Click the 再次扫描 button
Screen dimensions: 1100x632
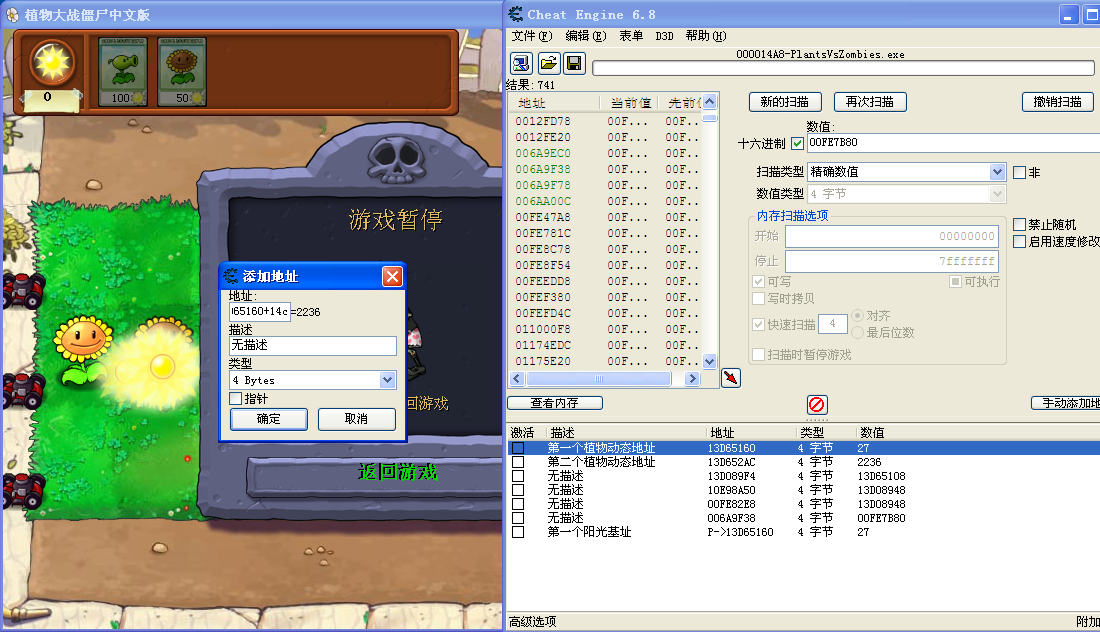pyautogui.click(x=870, y=102)
